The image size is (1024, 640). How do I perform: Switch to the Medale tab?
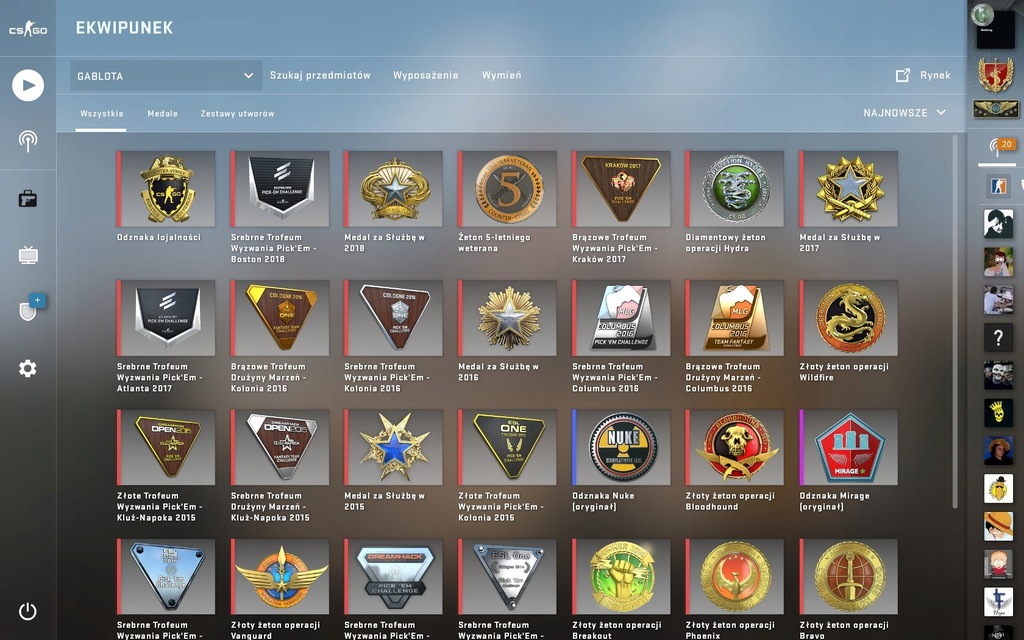(x=163, y=114)
